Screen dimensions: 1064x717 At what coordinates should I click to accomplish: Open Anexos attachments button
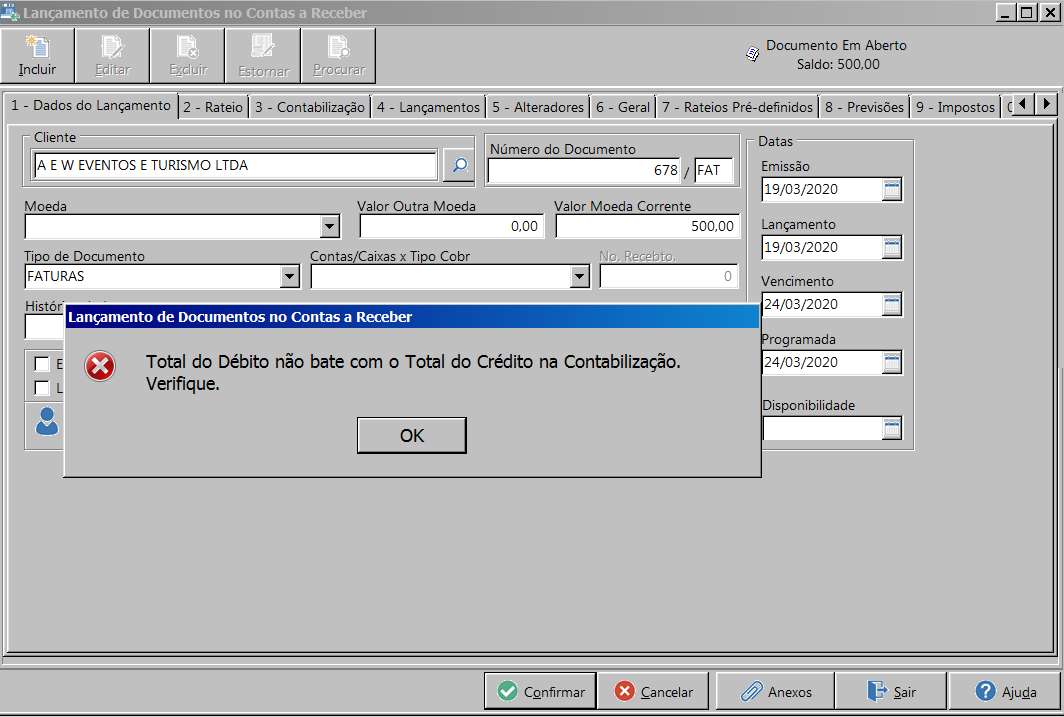point(776,691)
